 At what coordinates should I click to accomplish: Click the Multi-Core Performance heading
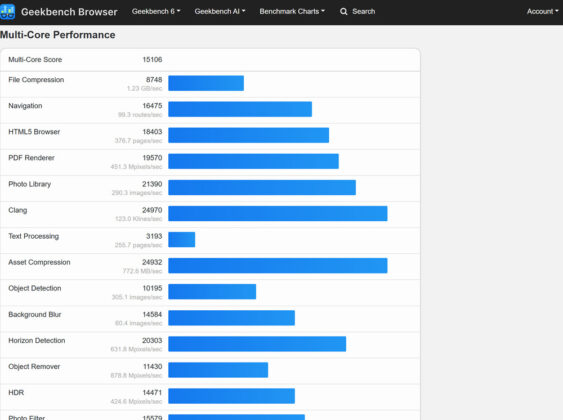[x=58, y=35]
